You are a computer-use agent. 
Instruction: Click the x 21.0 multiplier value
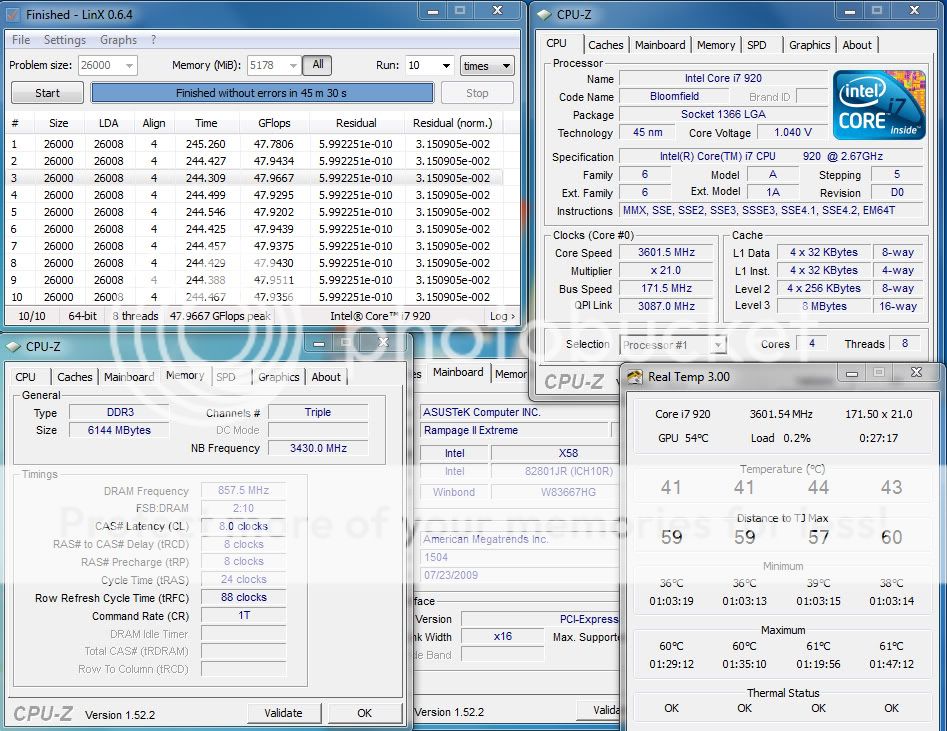click(x=666, y=271)
